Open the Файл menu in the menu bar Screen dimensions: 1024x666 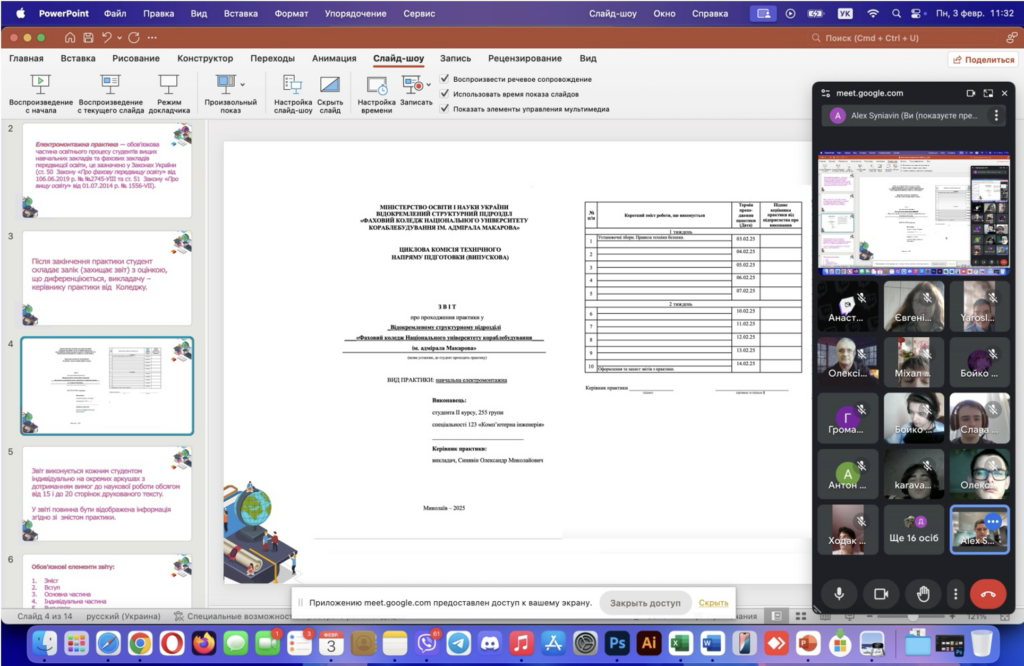click(115, 13)
